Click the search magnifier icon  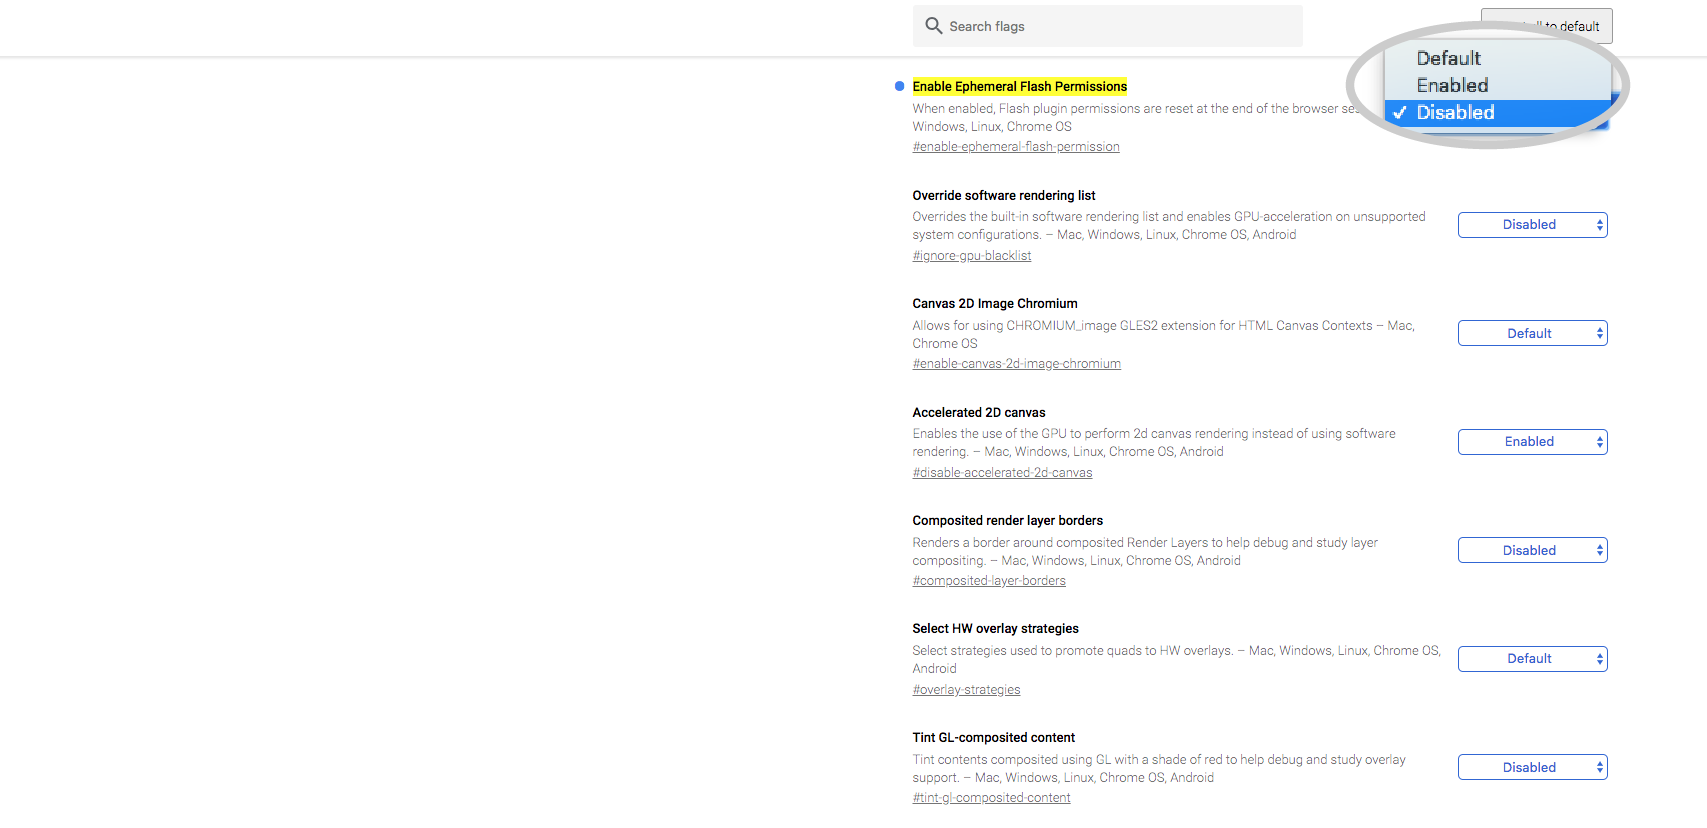click(x=933, y=26)
